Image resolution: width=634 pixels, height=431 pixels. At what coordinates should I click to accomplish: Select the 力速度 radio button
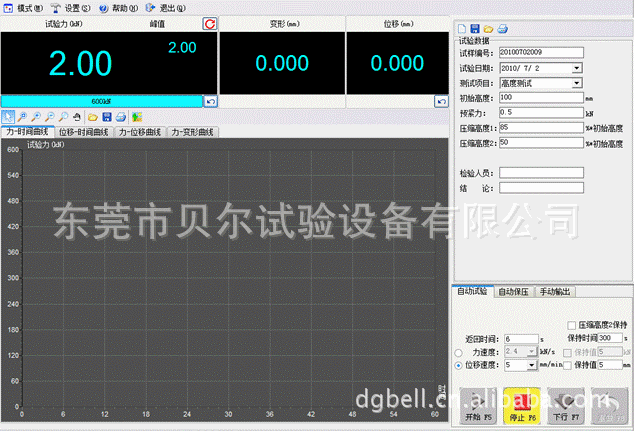click(x=459, y=352)
